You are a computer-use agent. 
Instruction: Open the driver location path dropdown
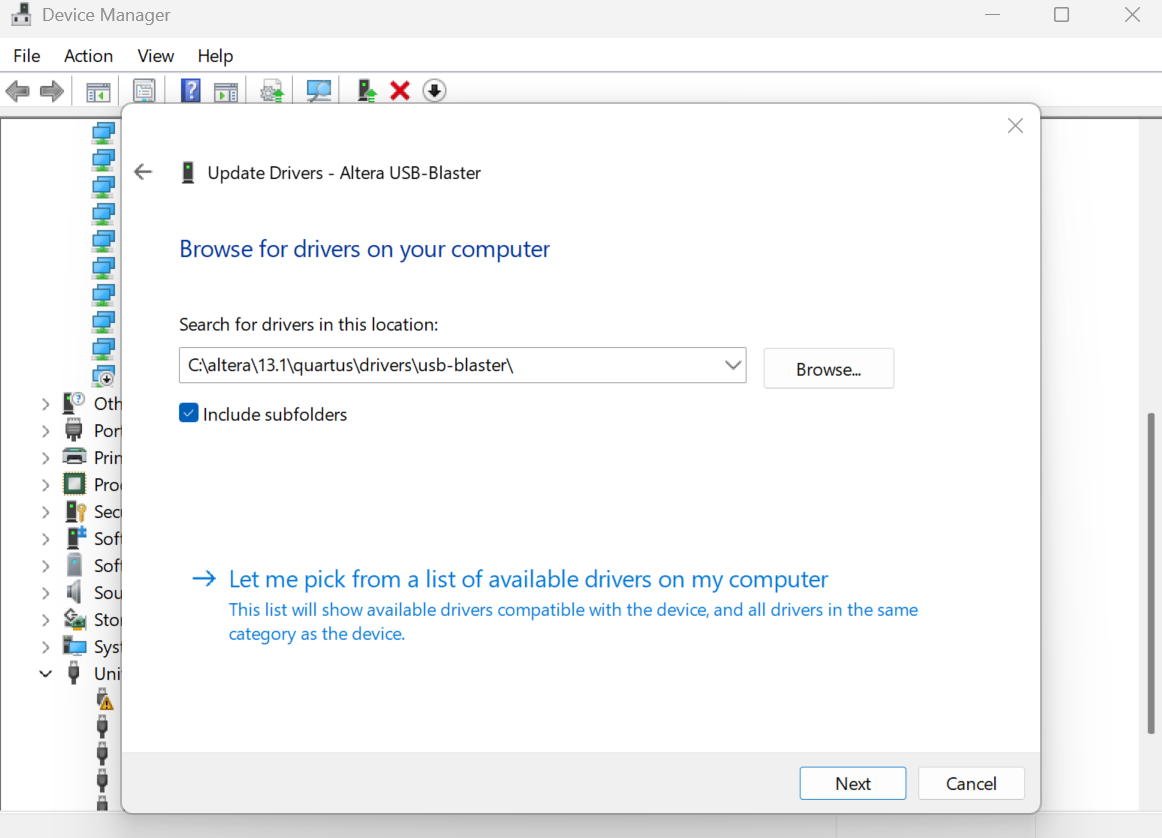click(733, 366)
